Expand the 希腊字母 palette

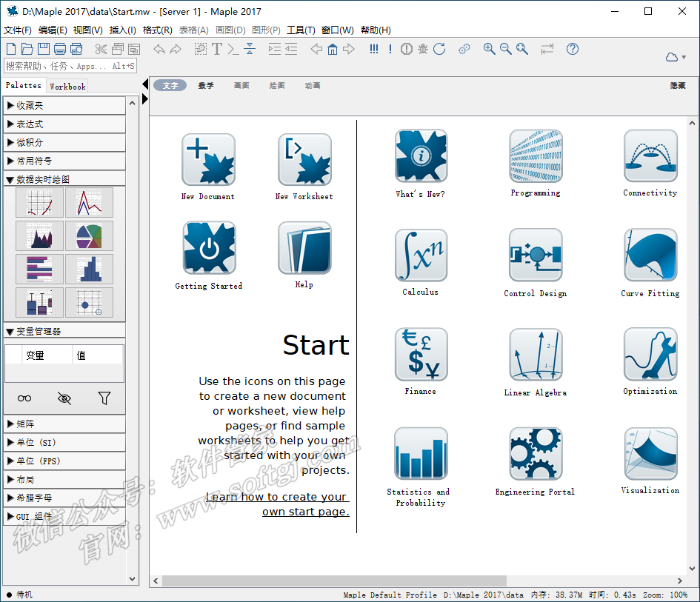(x=65, y=498)
